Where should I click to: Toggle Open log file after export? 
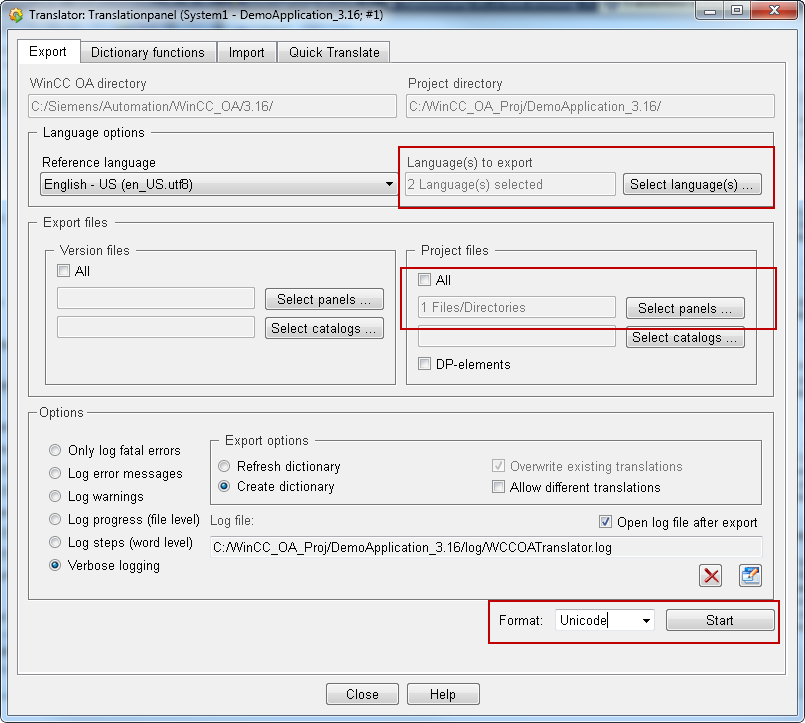pyautogui.click(x=604, y=522)
